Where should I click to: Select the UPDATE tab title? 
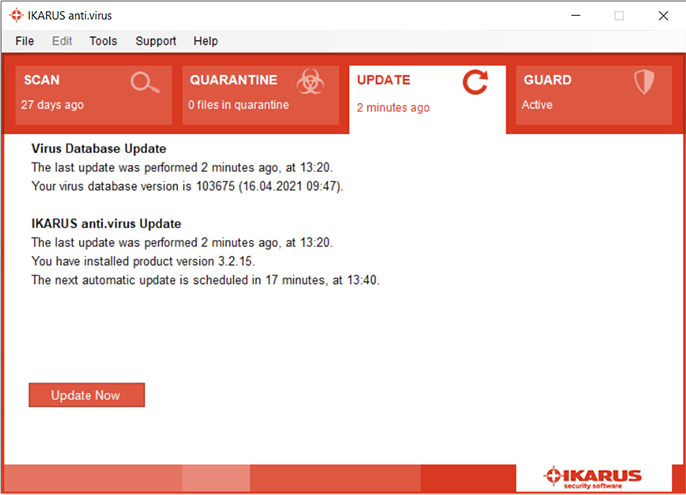tap(384, 80)
